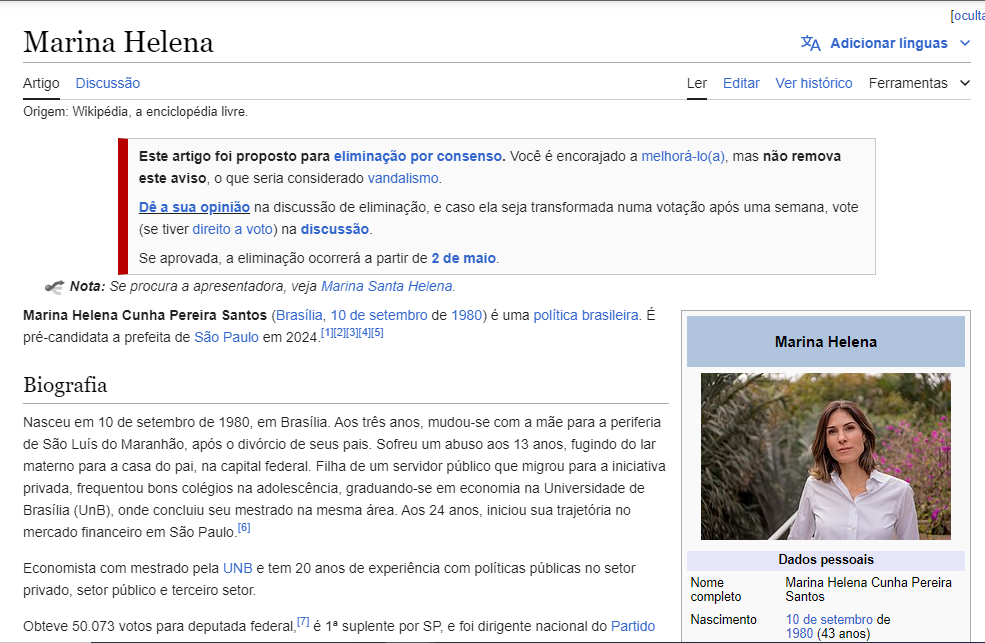Click the bold discussão link in notice
The image size is (985, 643).
point(335,229)
